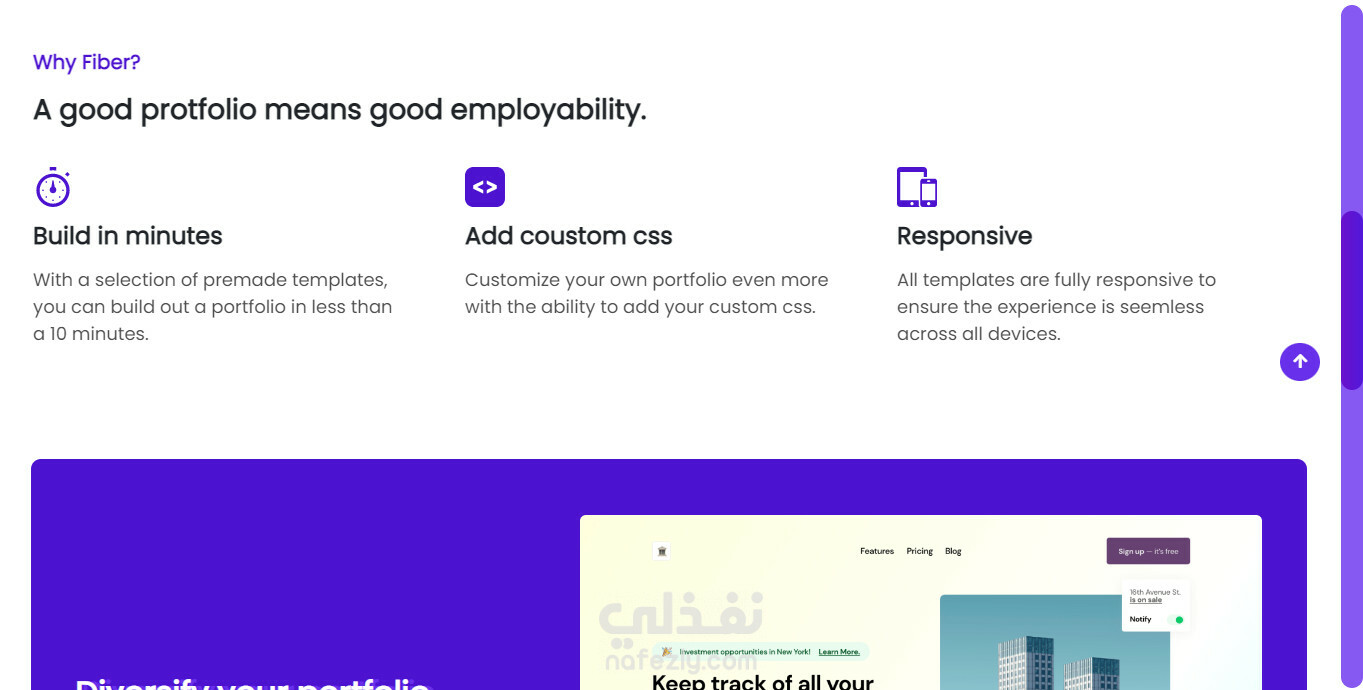Screen dimensions: 1363x690
Task: Open the Features menu item in the preview
Action: point(877,551)
